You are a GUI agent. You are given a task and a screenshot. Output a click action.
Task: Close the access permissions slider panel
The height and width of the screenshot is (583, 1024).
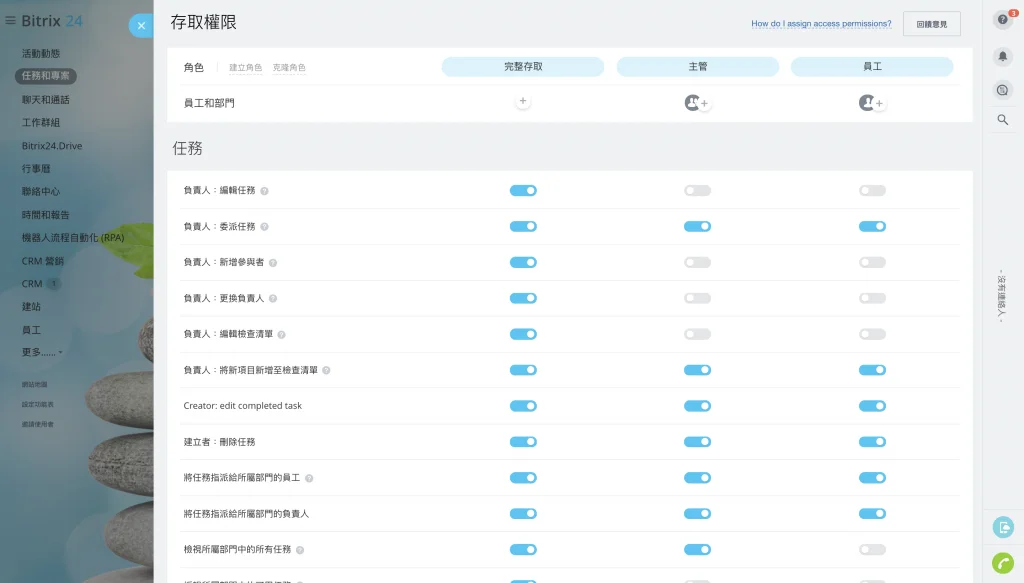pos(141,26)
